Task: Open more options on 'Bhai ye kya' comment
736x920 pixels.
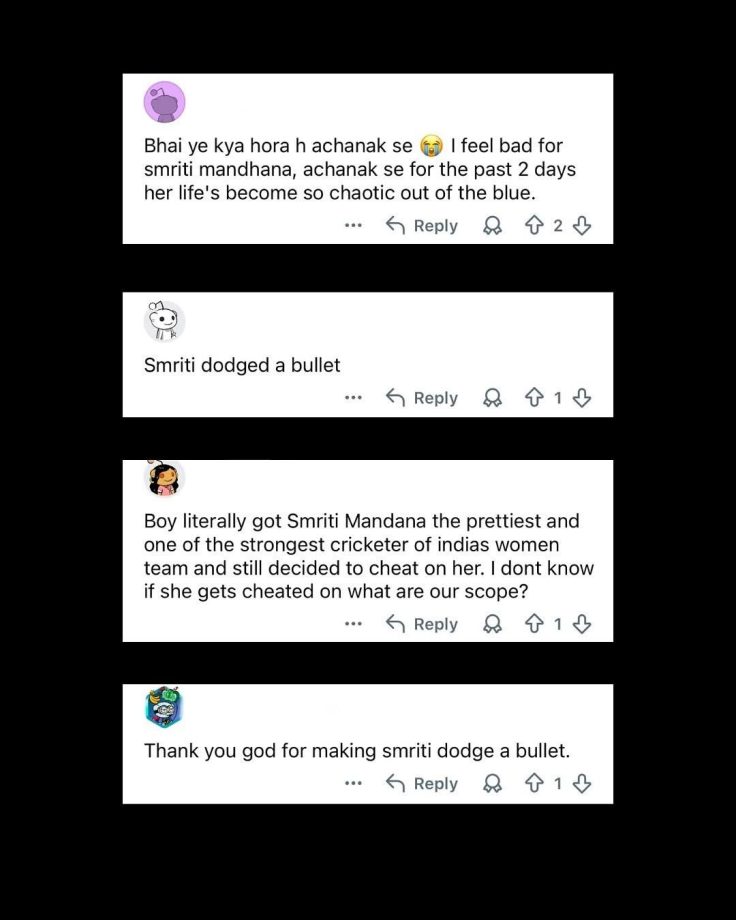Action: click(x=352, y=226)
